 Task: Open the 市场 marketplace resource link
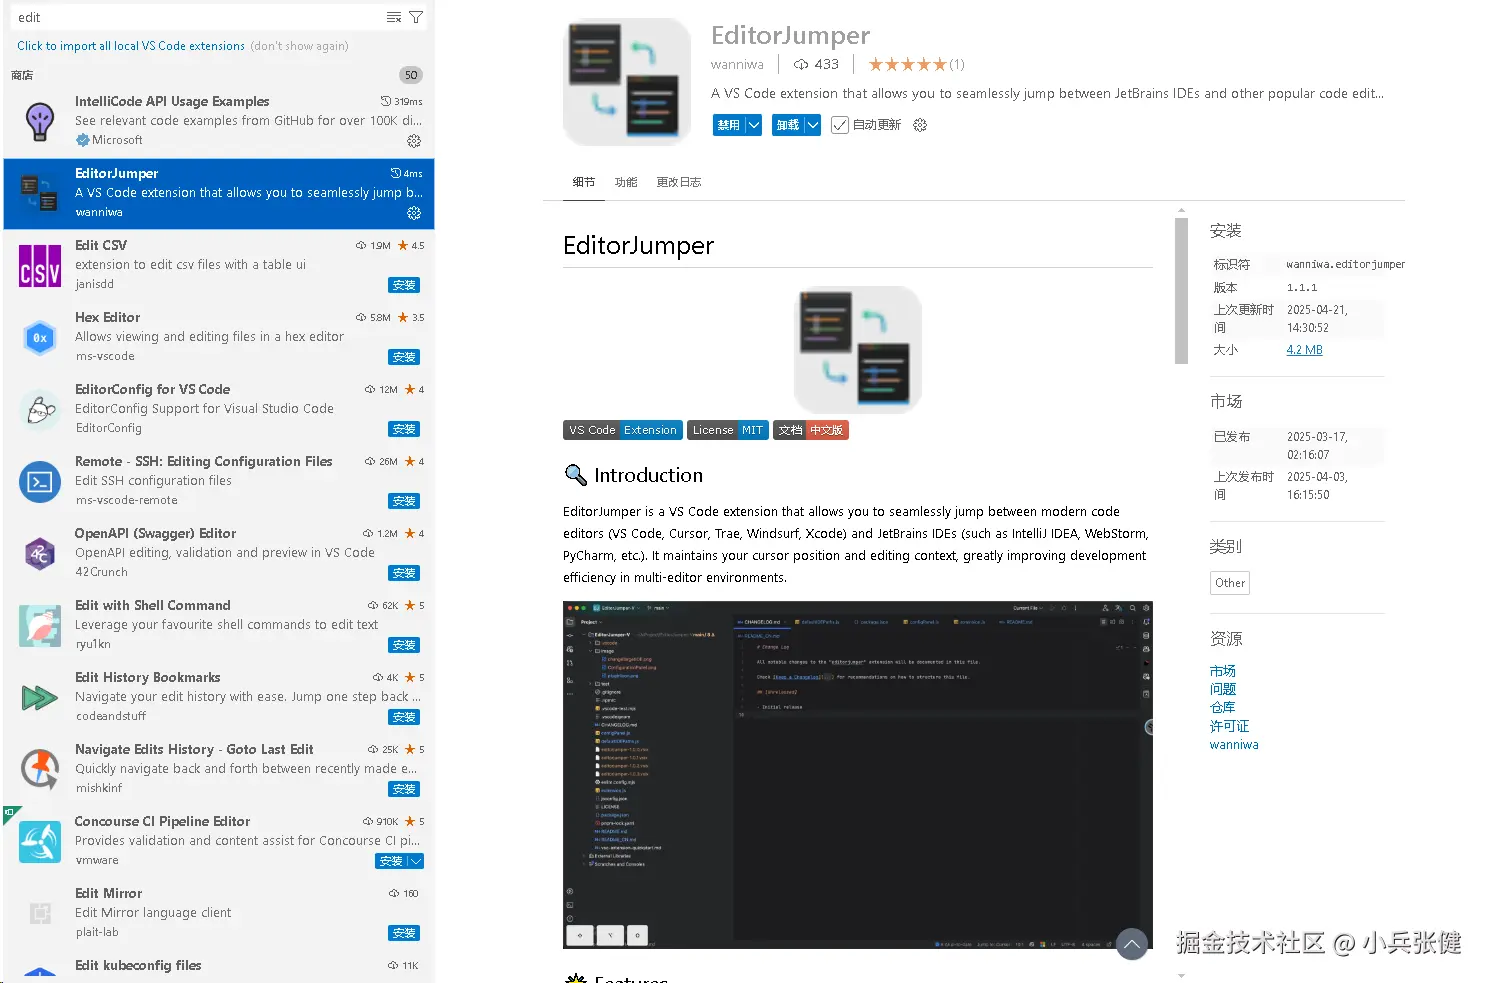pos(1222,671)
